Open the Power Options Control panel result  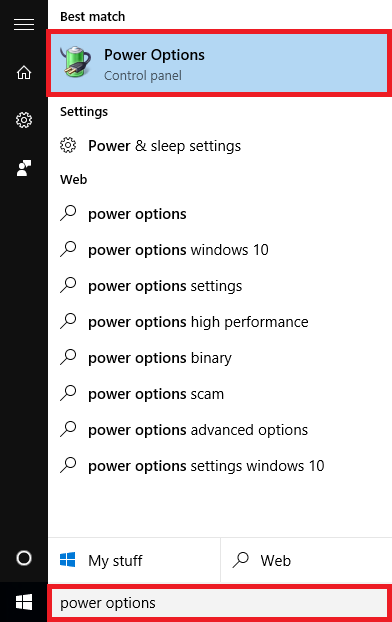point(219,63)
